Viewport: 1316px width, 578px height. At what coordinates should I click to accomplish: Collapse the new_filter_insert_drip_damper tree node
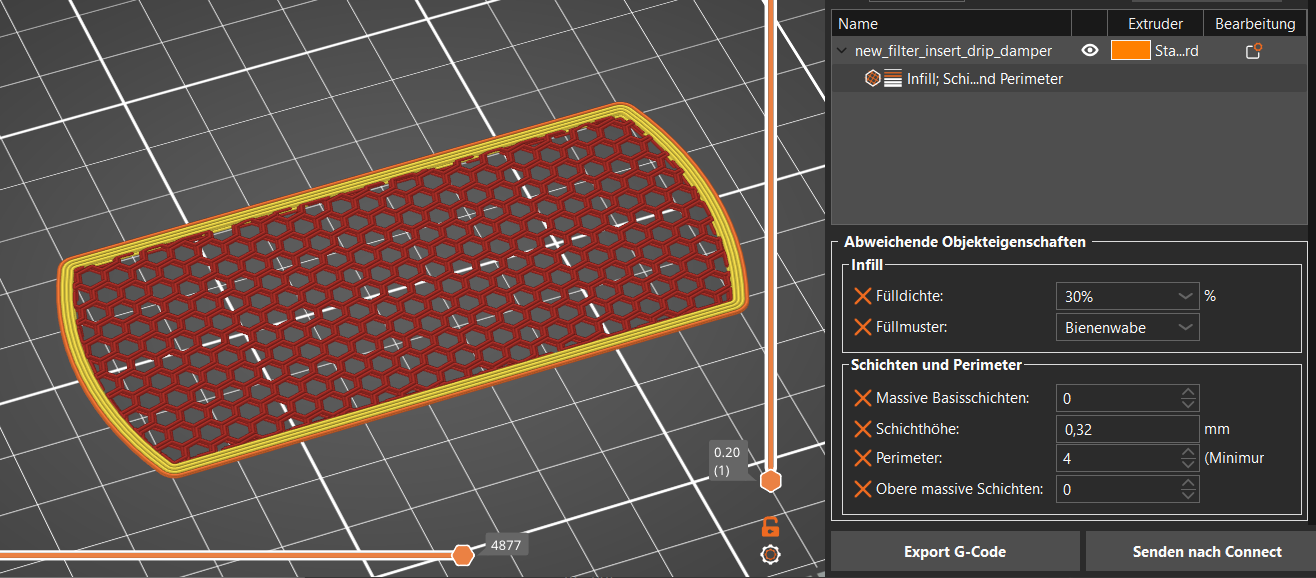842,51
